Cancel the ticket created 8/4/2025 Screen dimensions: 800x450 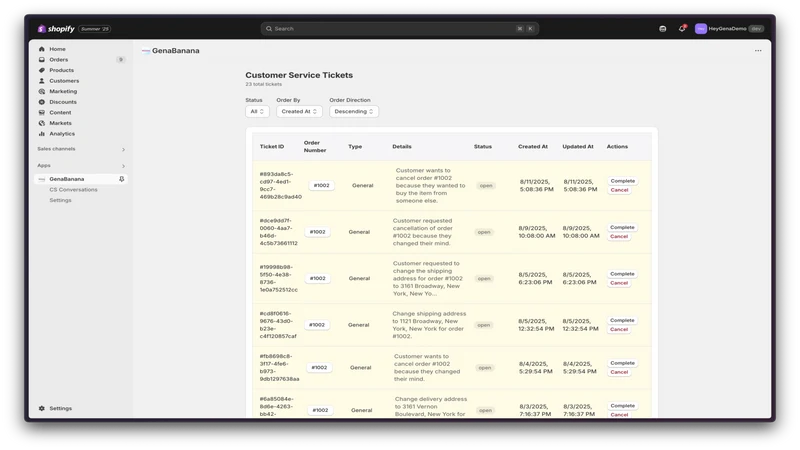click(x=619, y=372)
